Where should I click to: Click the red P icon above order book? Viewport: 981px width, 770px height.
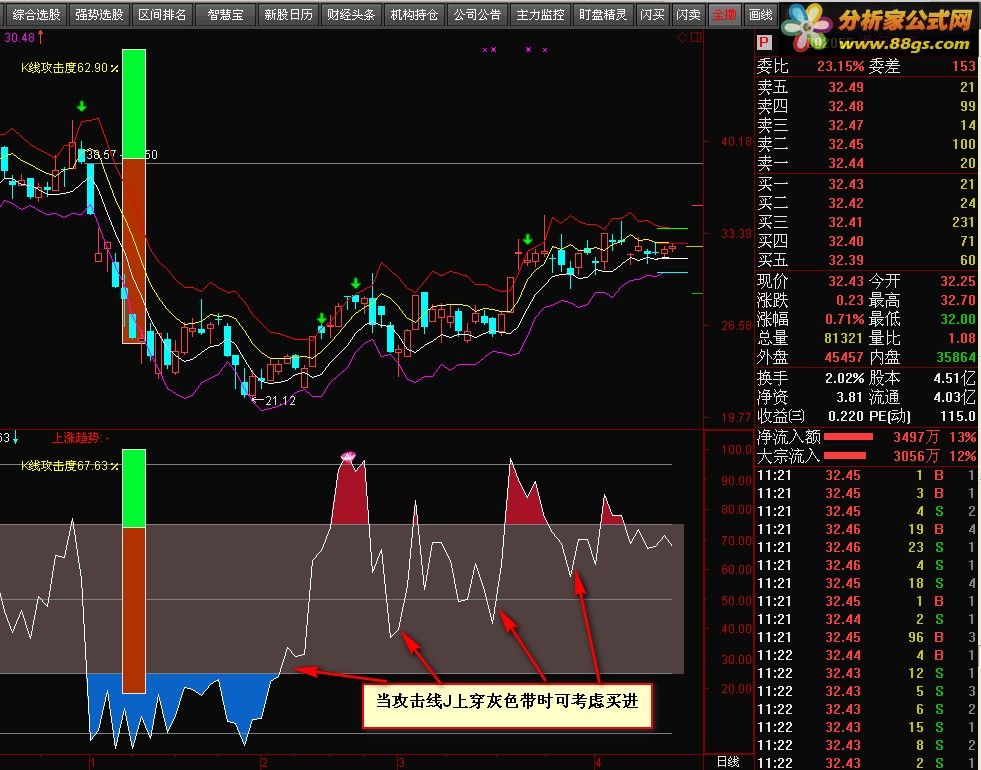tap(764, 43)
